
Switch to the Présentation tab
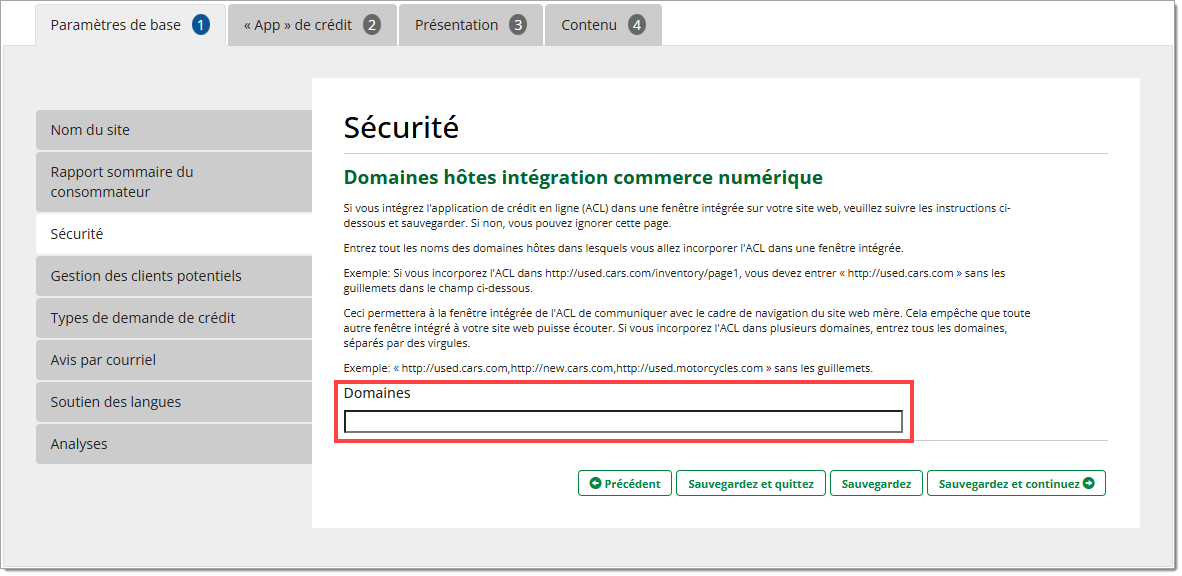(x=457, y=25)
